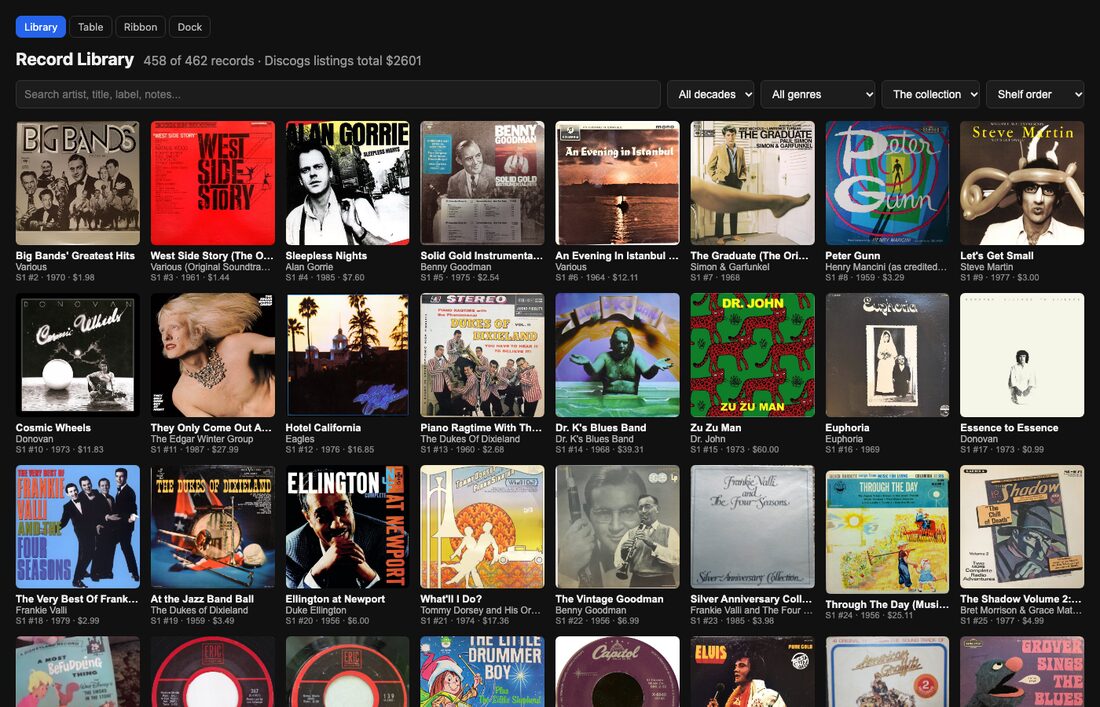
Task: Open the Peter Gunn album cover
Action: [887, 183]
